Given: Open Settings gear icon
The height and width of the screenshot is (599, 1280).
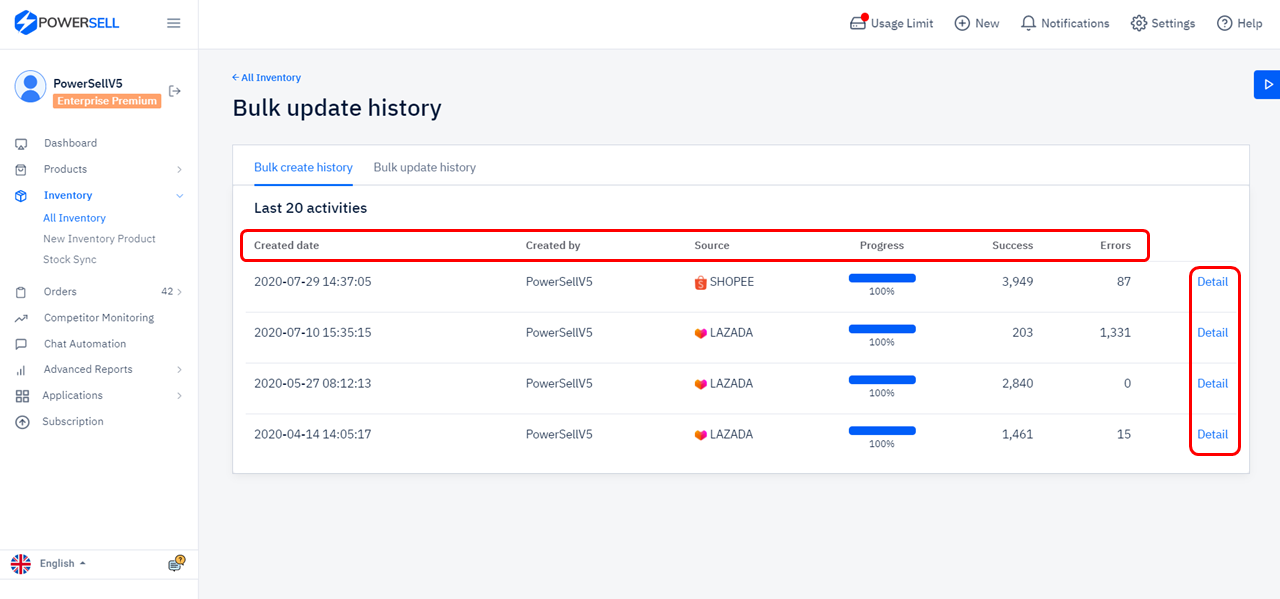Looking at the screenshot, I should point(1138,23).
